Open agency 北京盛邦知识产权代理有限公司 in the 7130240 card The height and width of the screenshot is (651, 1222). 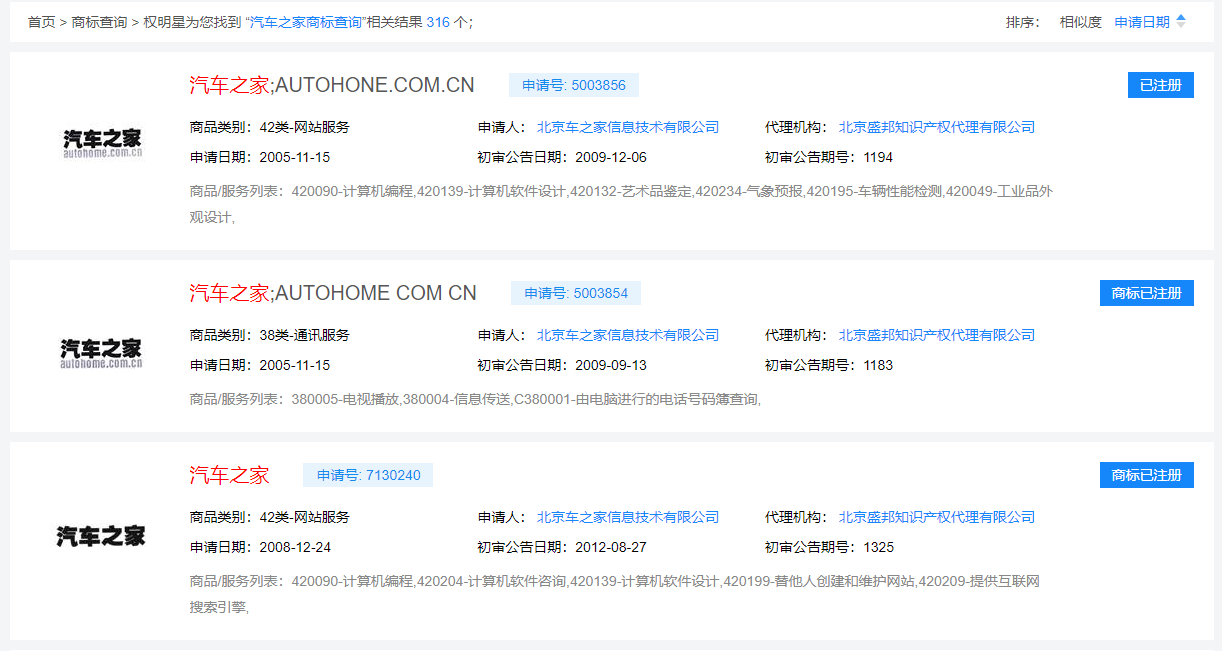pyautogui.click(x=937, y=517)
